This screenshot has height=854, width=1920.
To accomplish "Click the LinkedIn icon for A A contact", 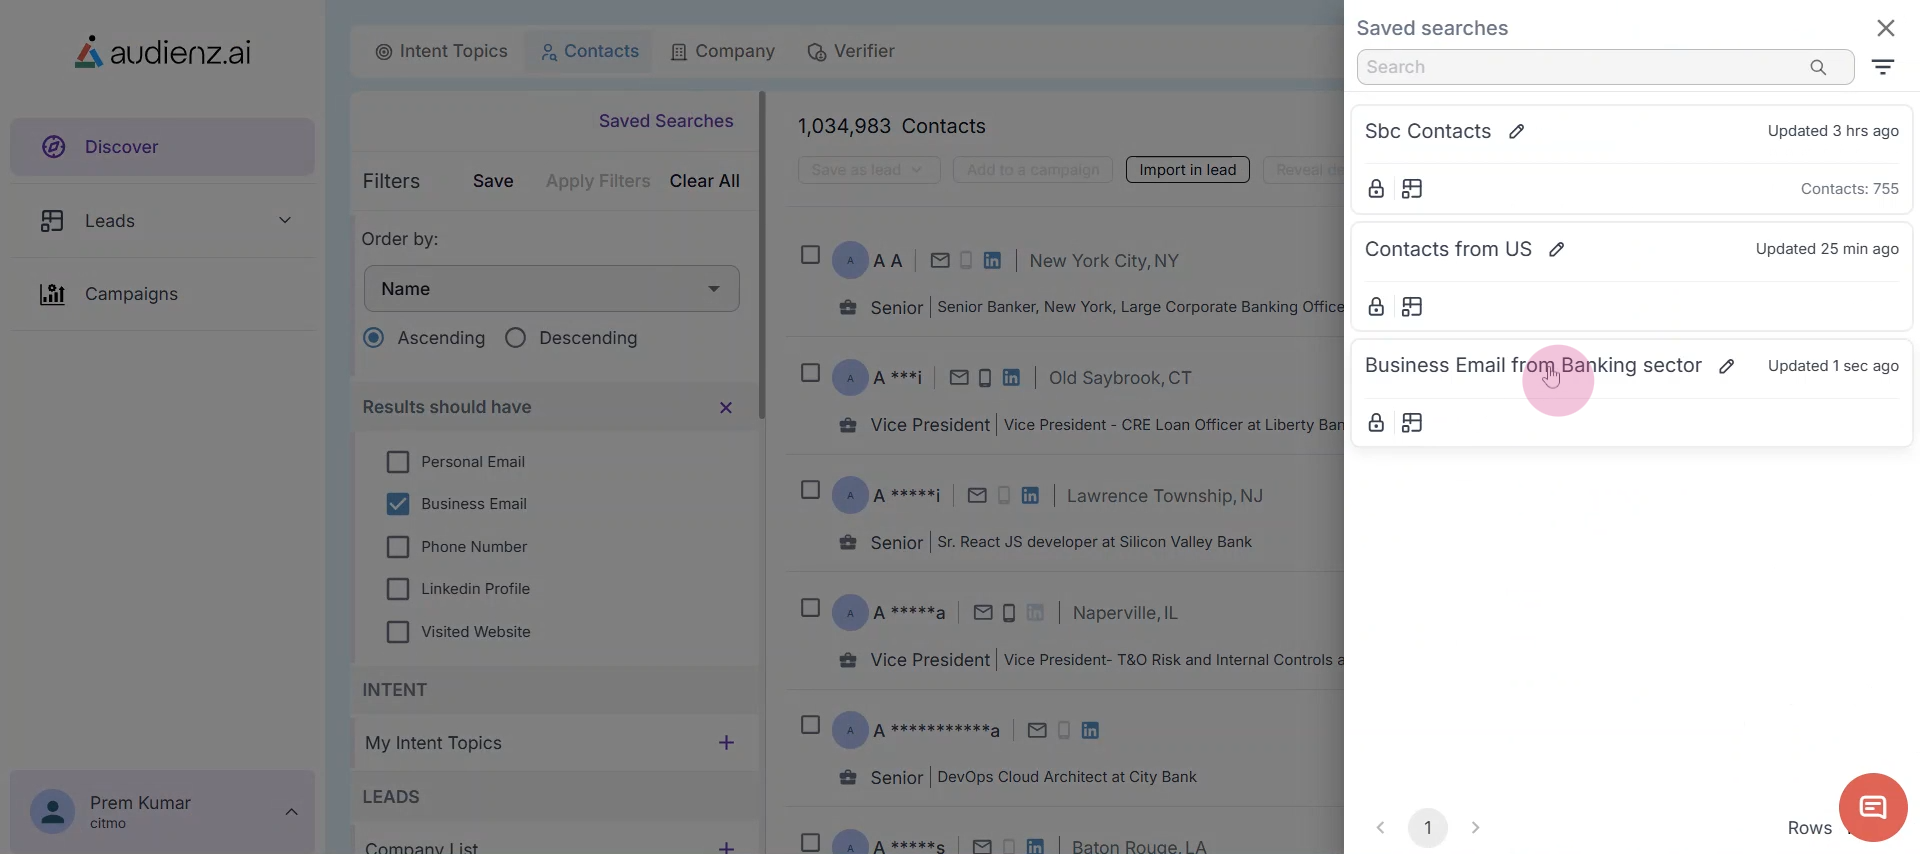I will click(x=992, y=261).
